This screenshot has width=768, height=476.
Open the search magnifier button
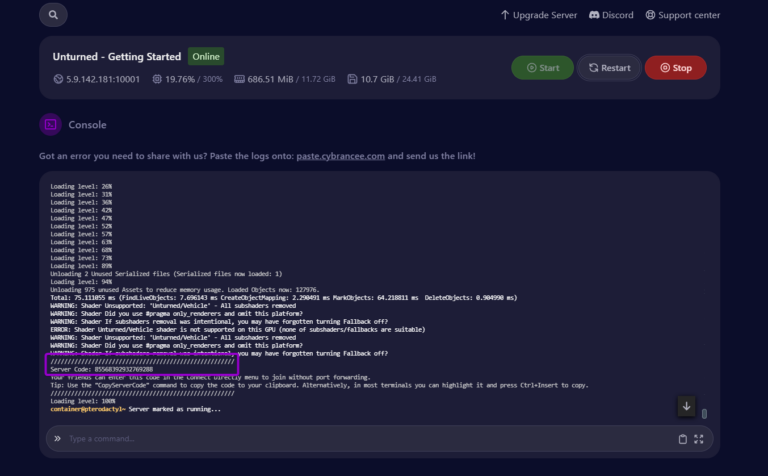point(53,15)
